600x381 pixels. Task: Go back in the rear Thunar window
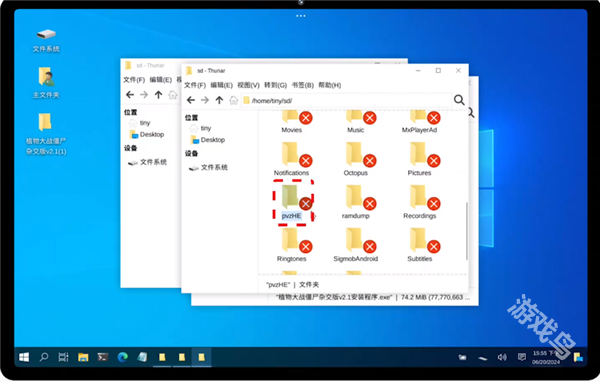(x=130, y=94)
